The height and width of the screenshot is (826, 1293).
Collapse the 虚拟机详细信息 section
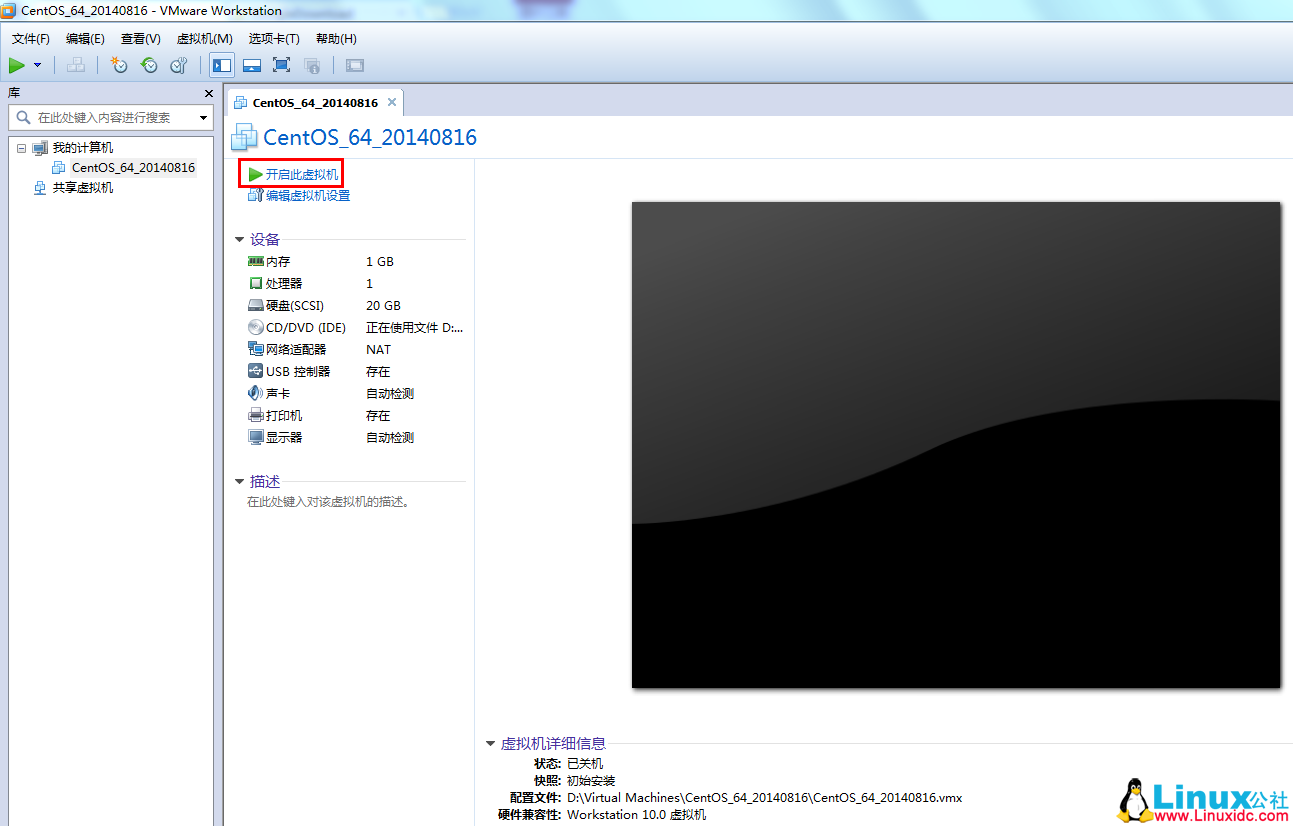click(x=490, y=744)
